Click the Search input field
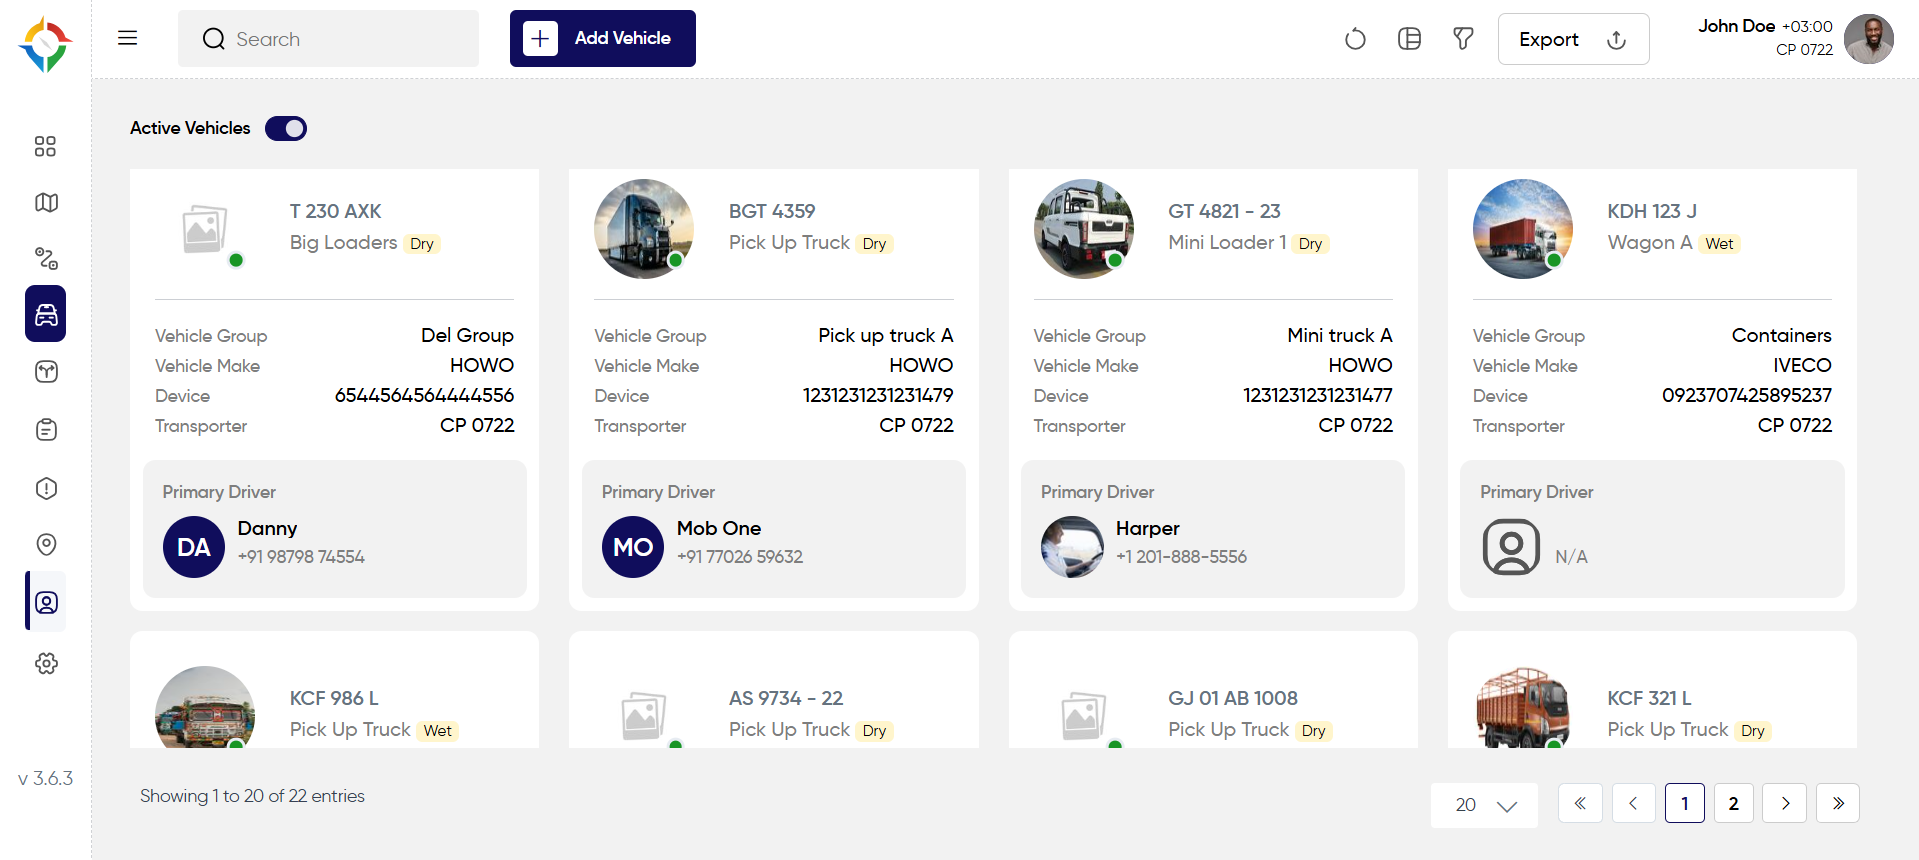 328,39
